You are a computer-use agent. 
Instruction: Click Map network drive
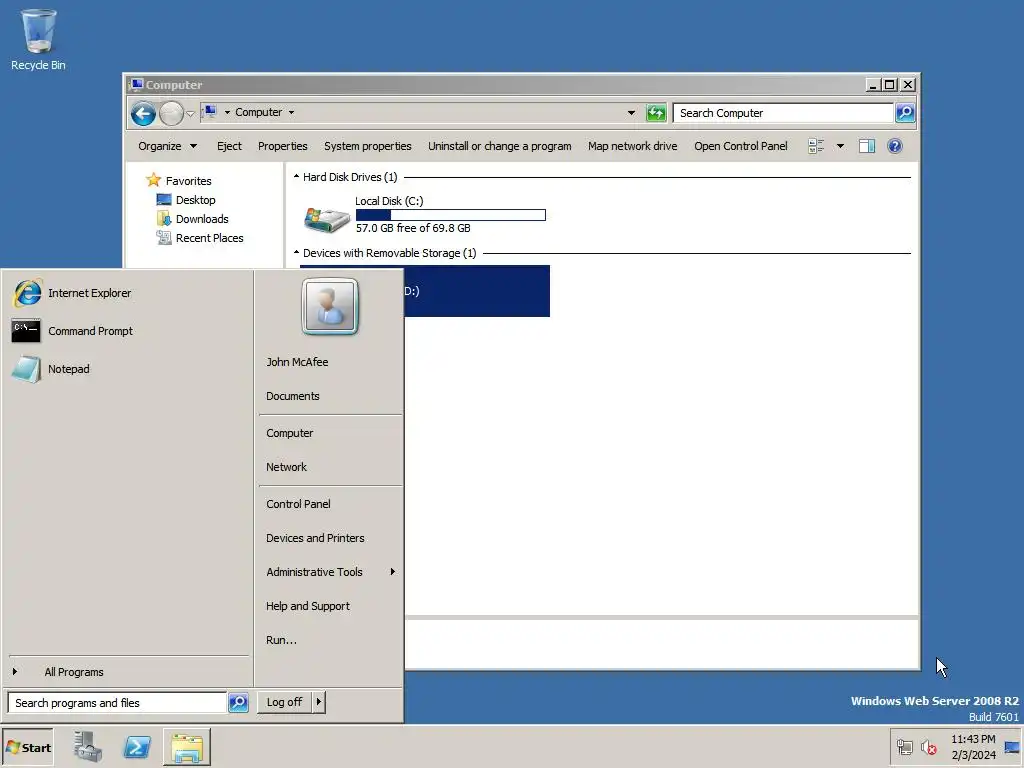pos(632,146)
